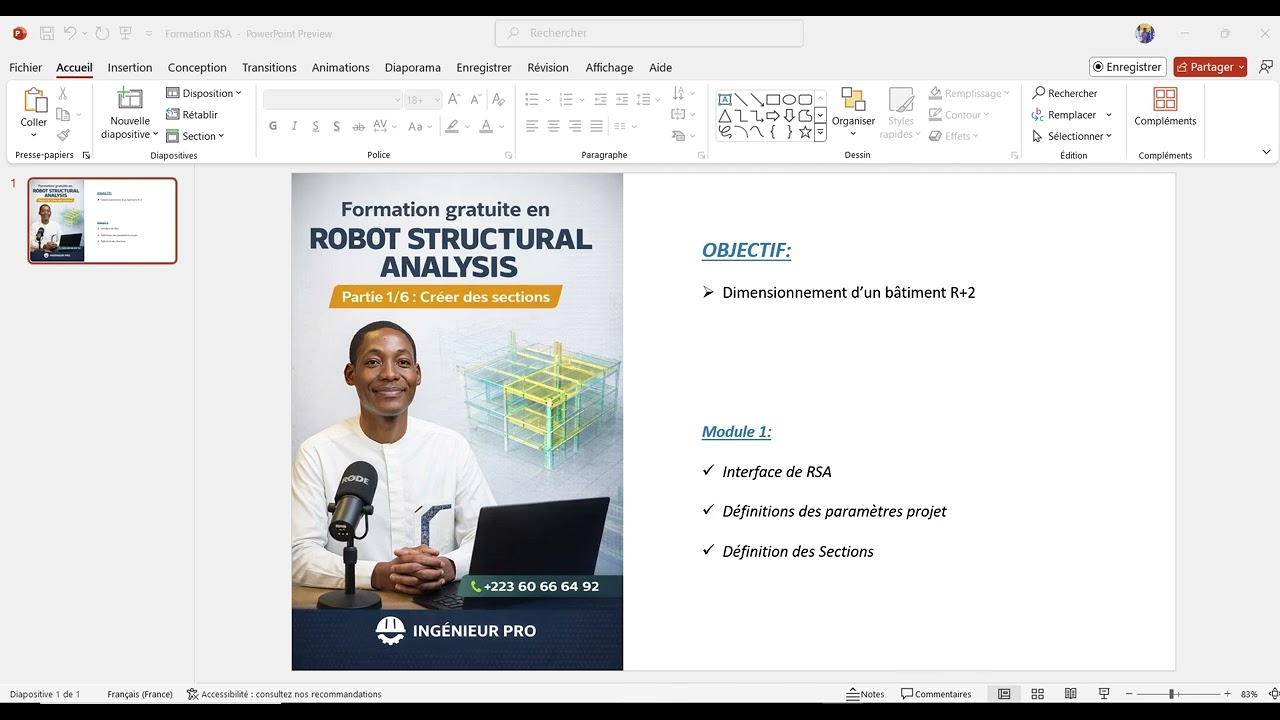Toggle the Notes pane in status bar
This screenshot has width=1280, height=720.
pos(866,694)
